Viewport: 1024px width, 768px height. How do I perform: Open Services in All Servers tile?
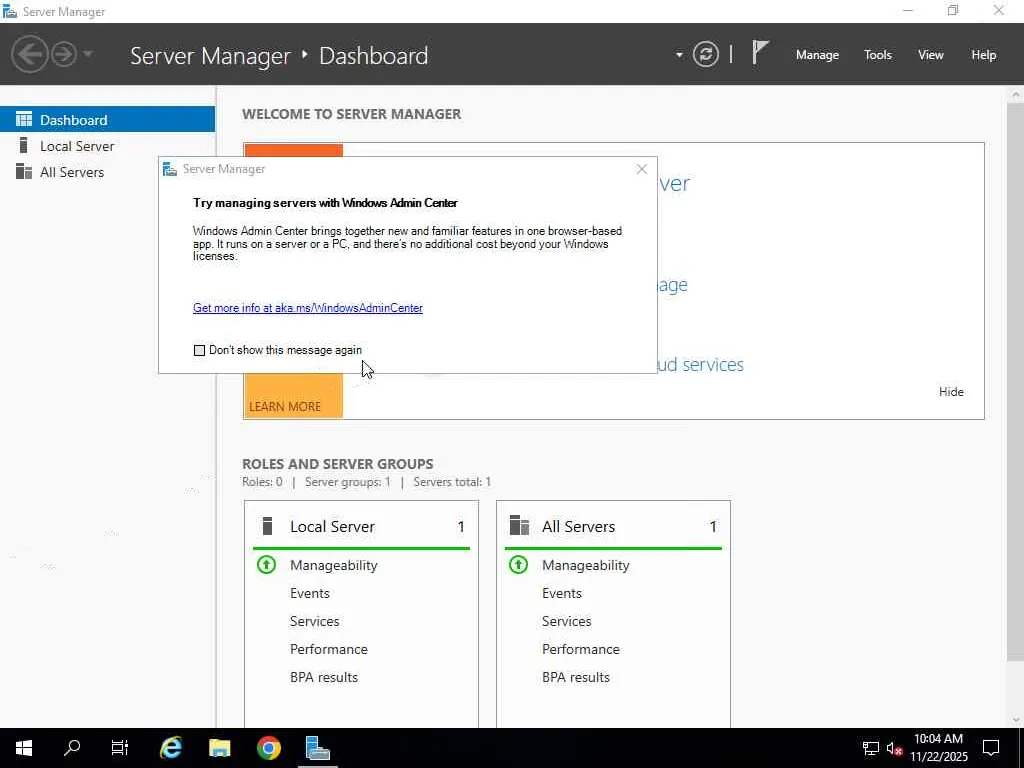pyautogui.click(x=566, y=621)
